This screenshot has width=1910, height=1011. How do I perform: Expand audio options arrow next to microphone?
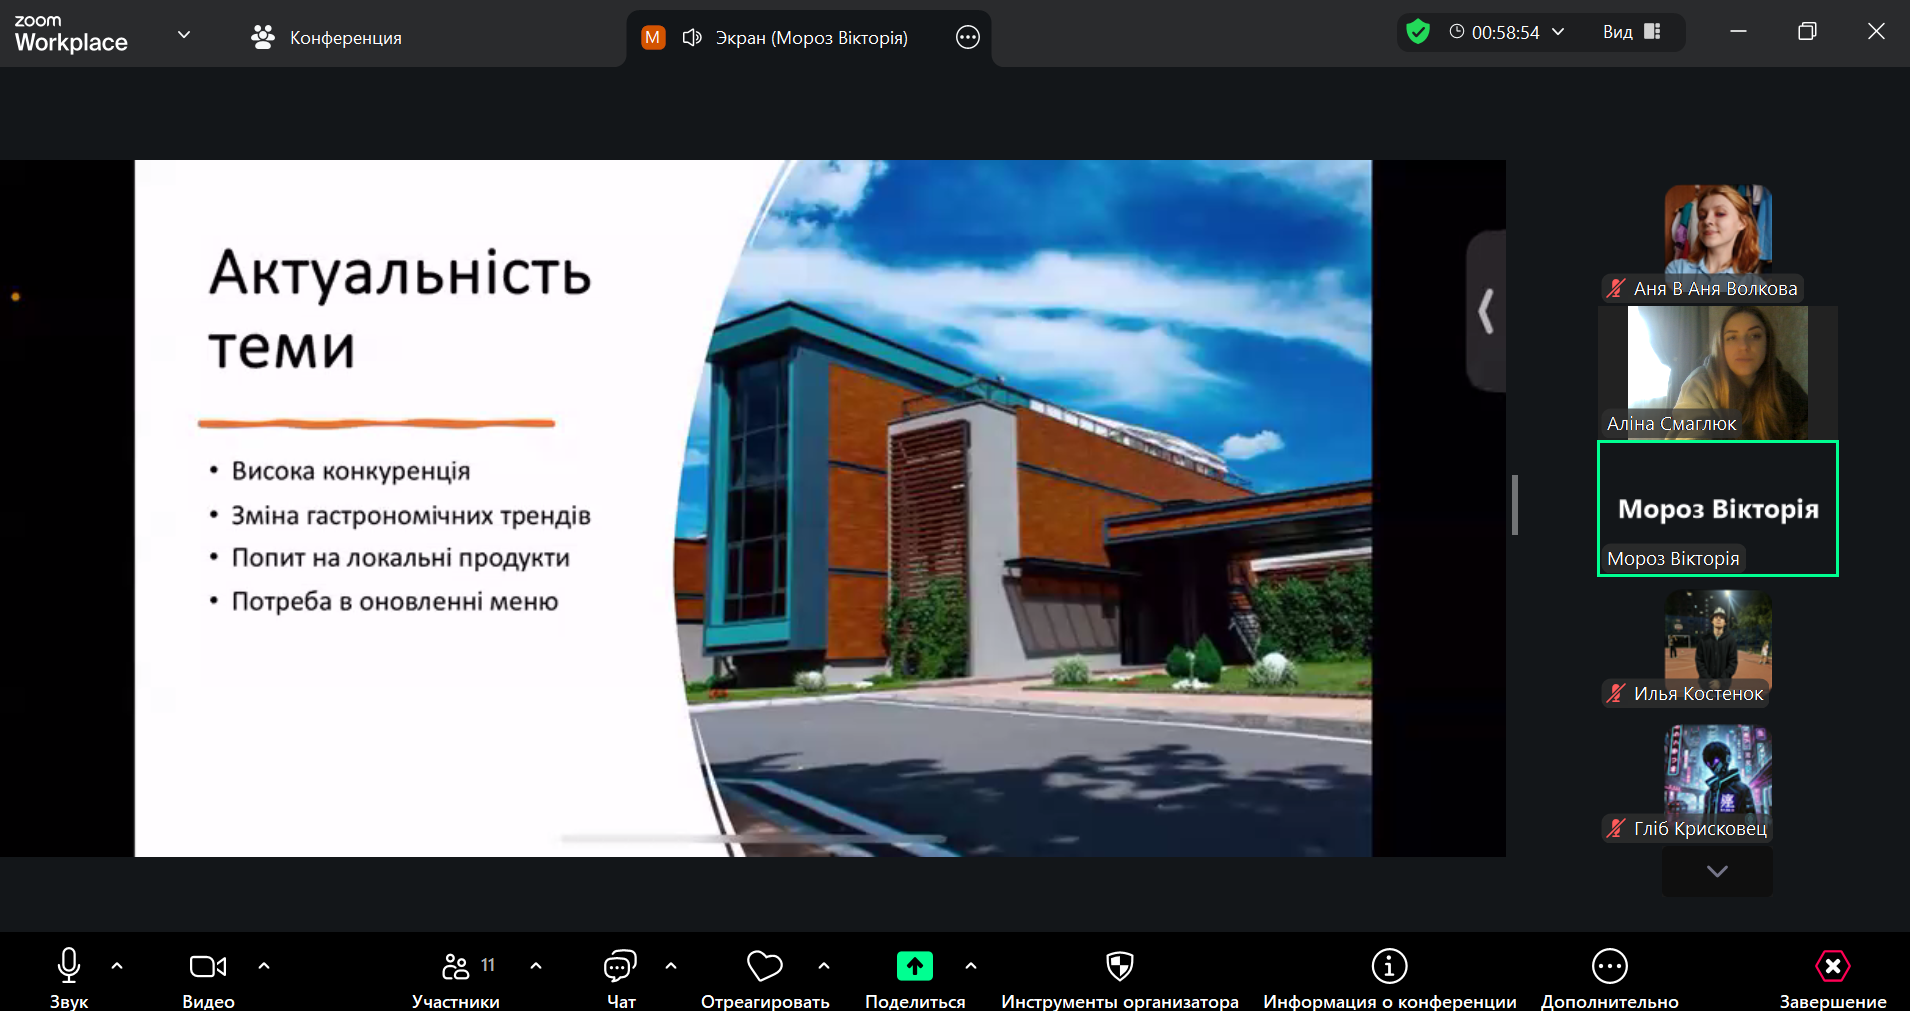[117, 966]
